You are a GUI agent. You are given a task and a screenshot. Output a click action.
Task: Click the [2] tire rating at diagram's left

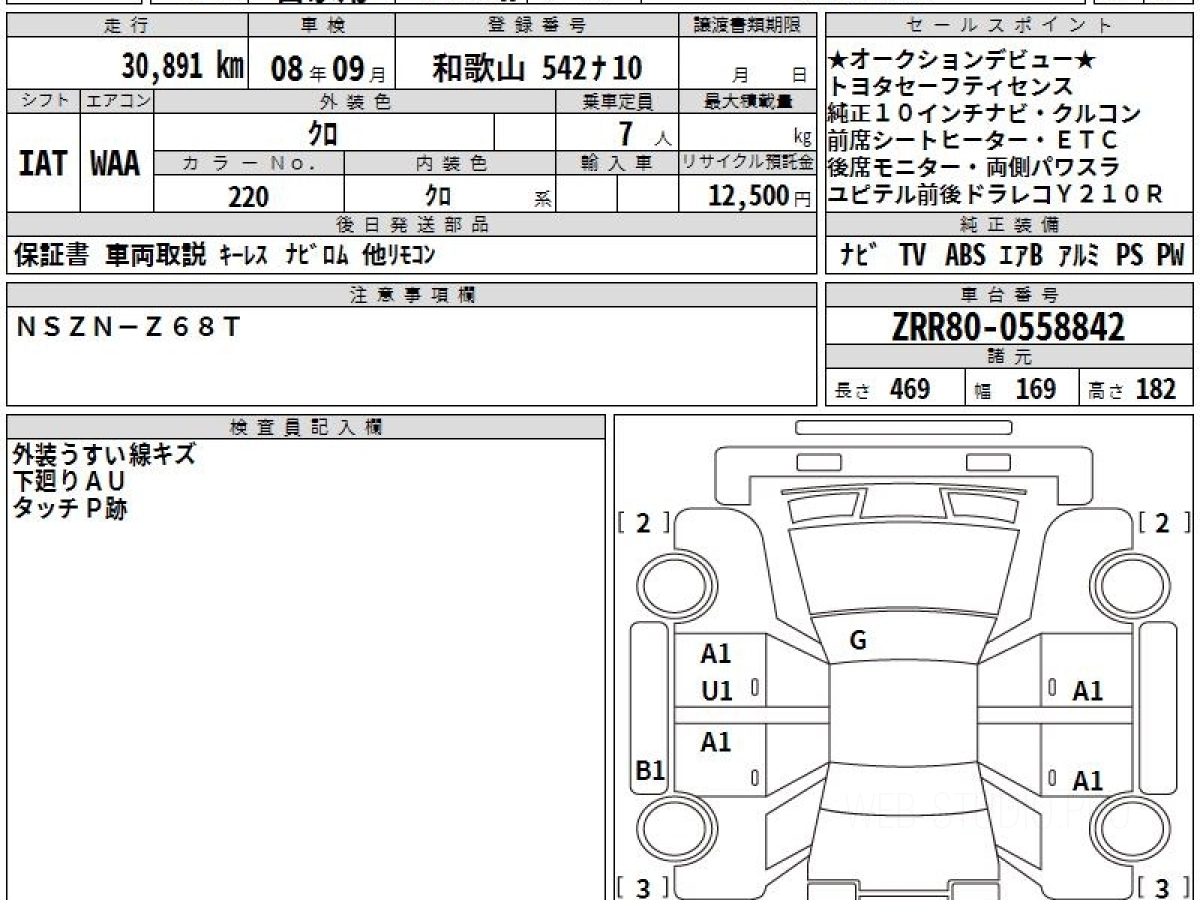click(x=643, y=521)
